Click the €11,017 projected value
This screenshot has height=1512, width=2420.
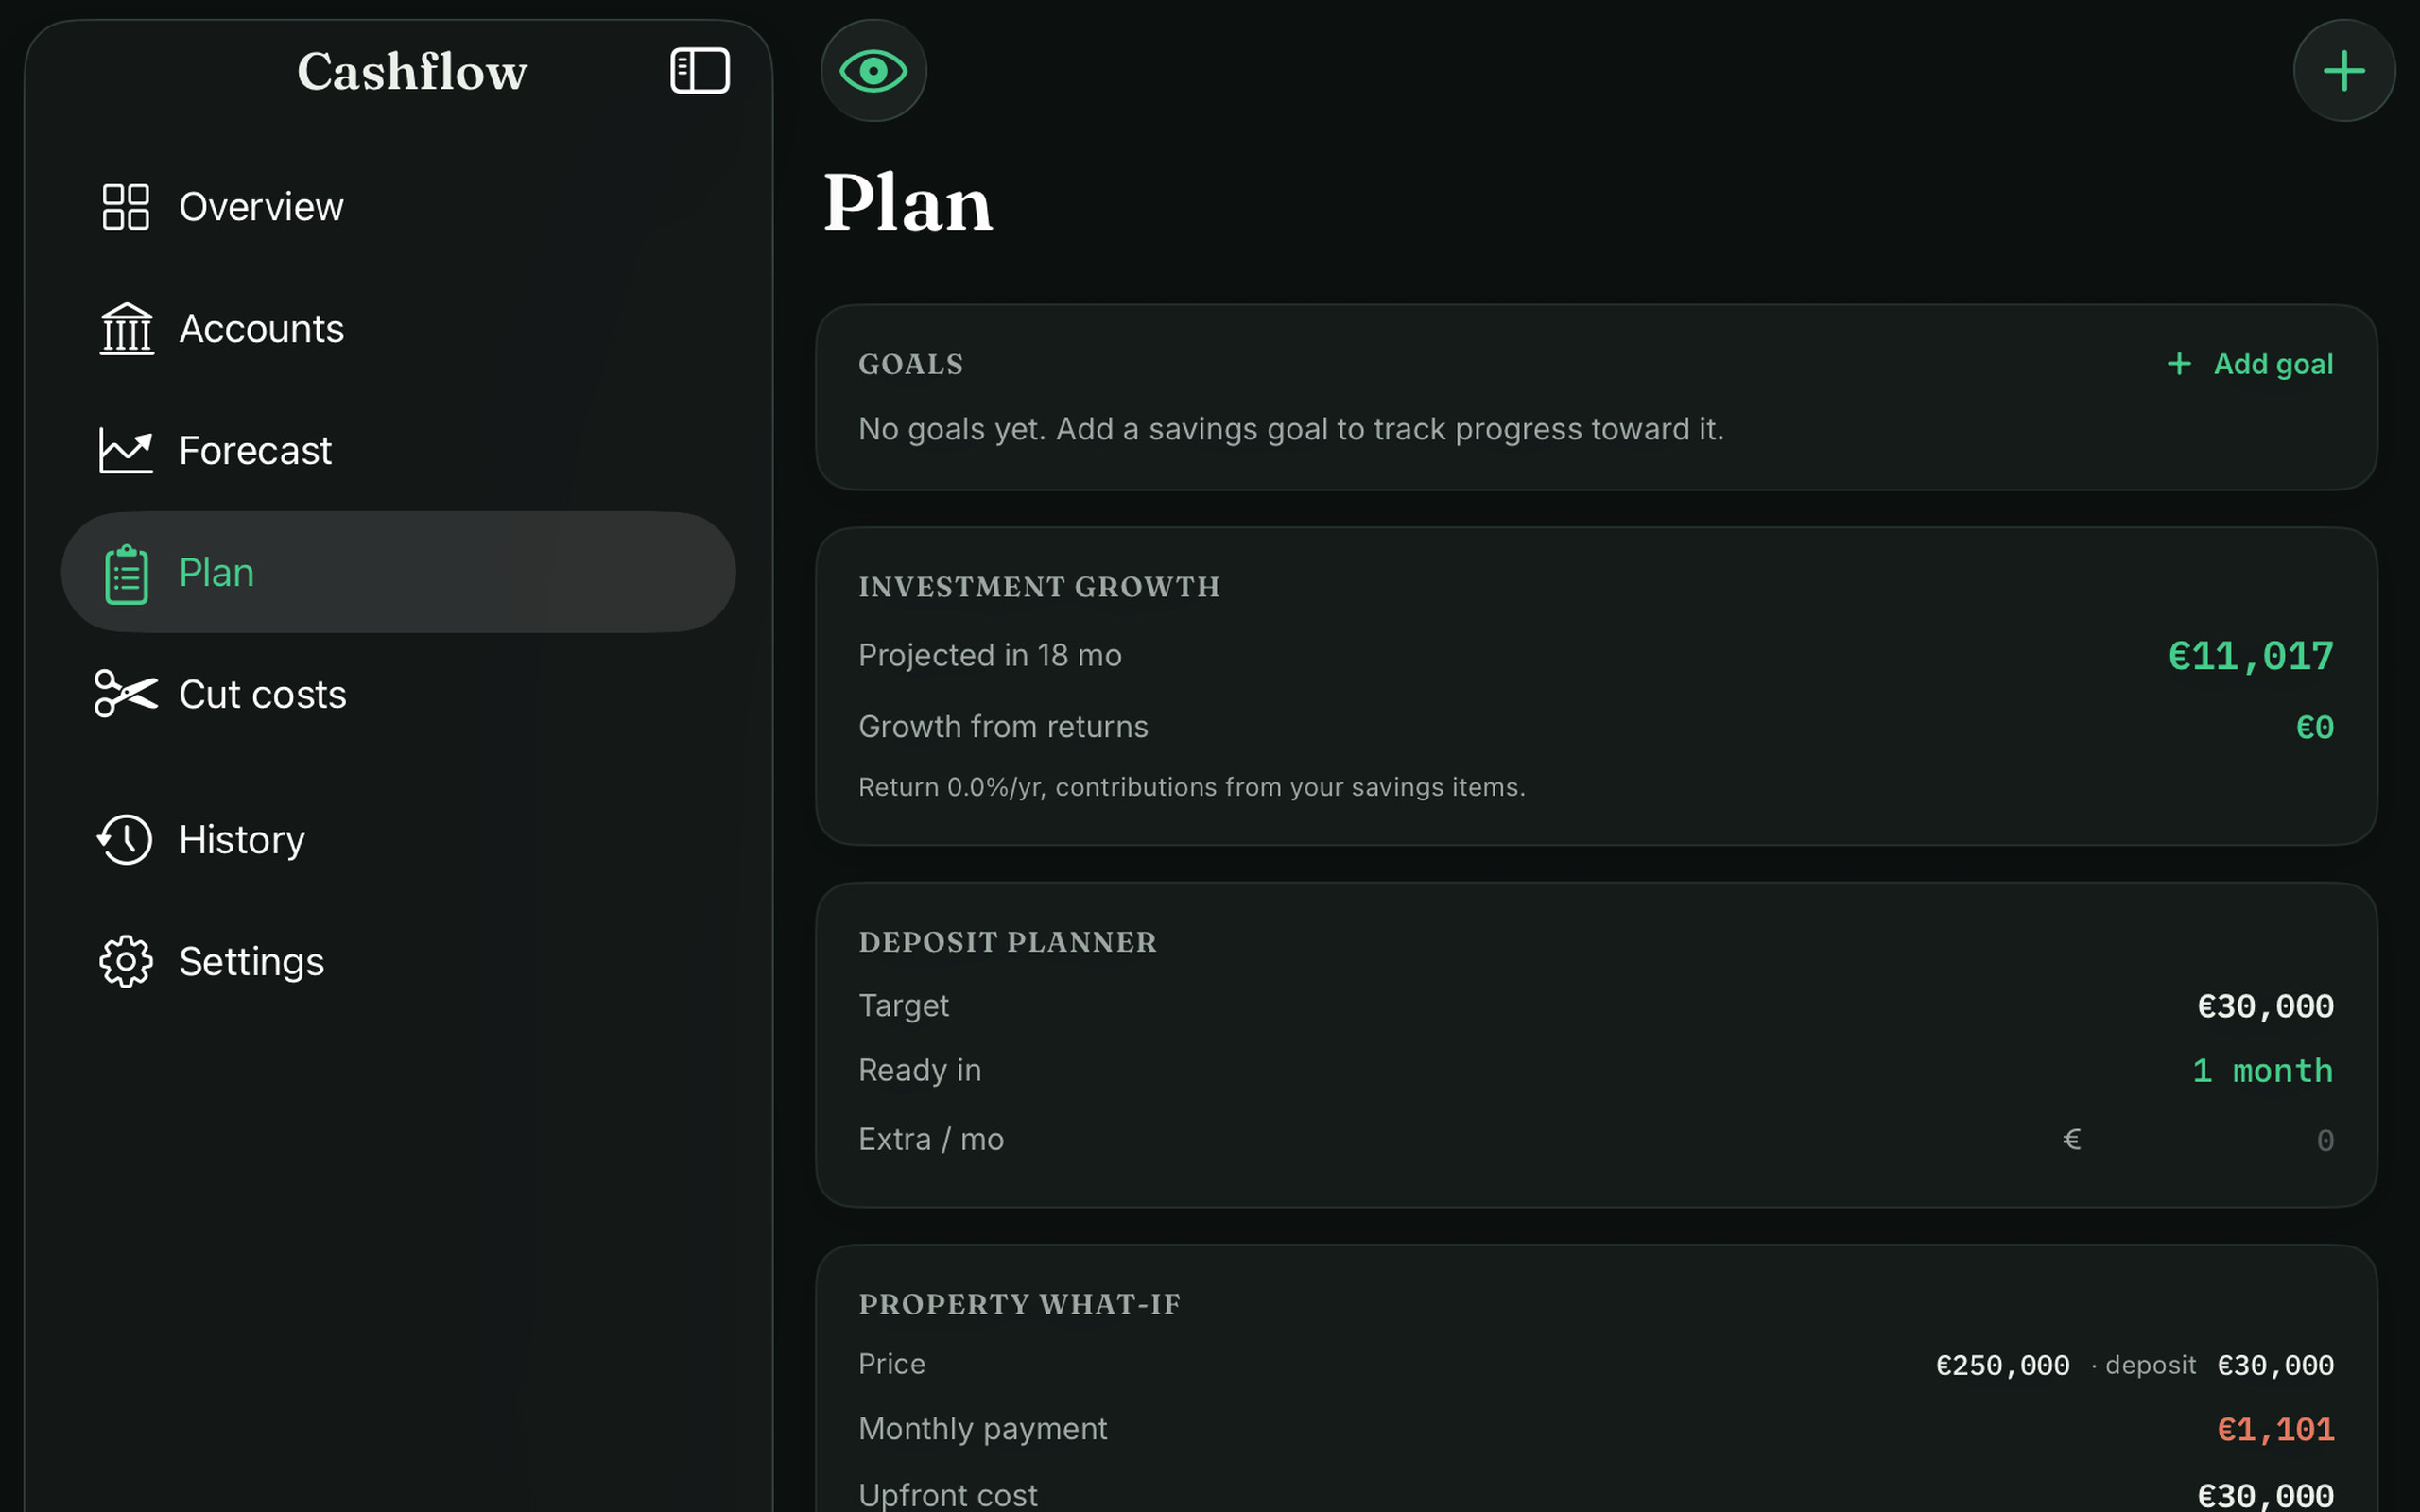(x=2250, y=656)
